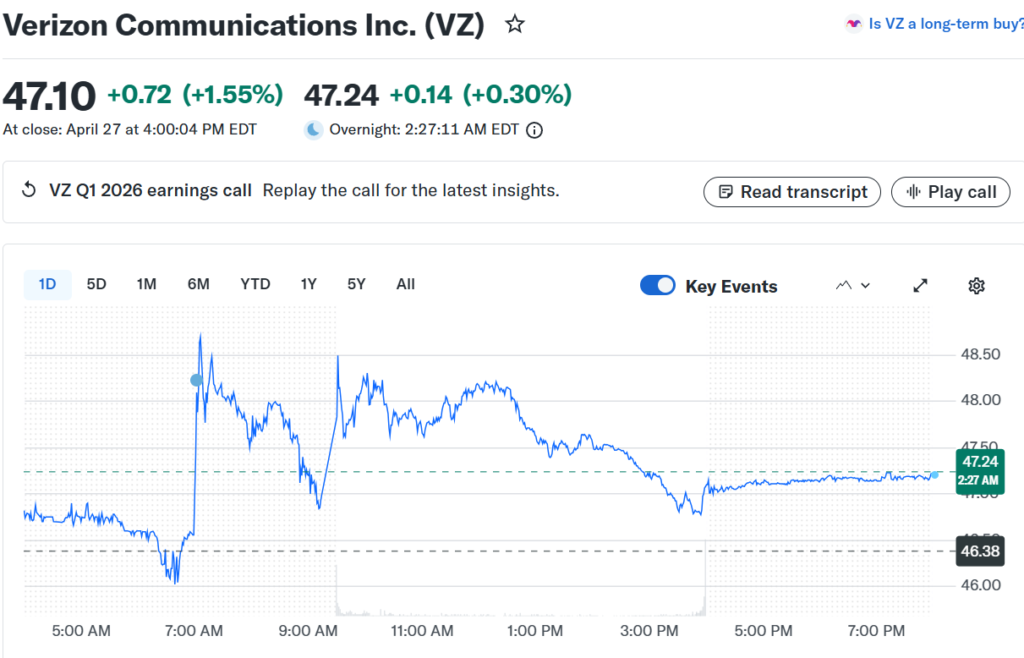1024x658 pixels.
Task: Switch chart to 1Y range
Action: pyautogui.click(x=308, y=284)
